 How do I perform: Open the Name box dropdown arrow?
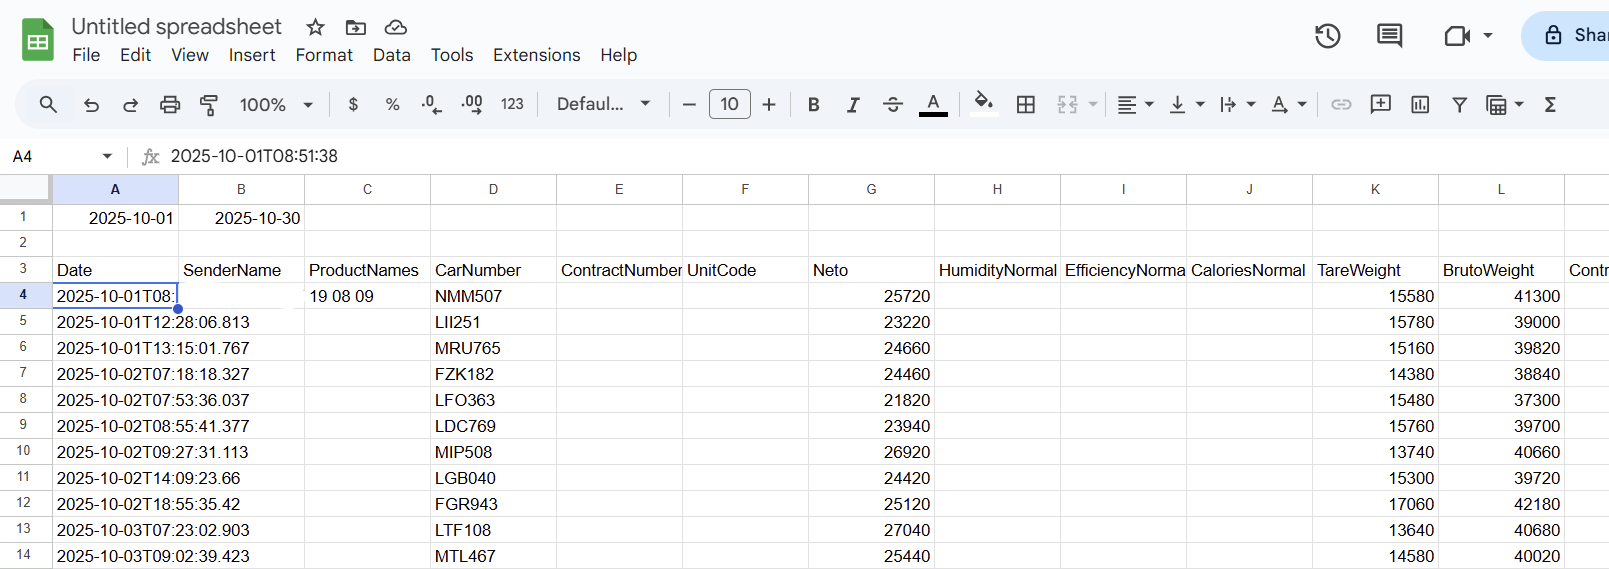(x=107, y=156)
